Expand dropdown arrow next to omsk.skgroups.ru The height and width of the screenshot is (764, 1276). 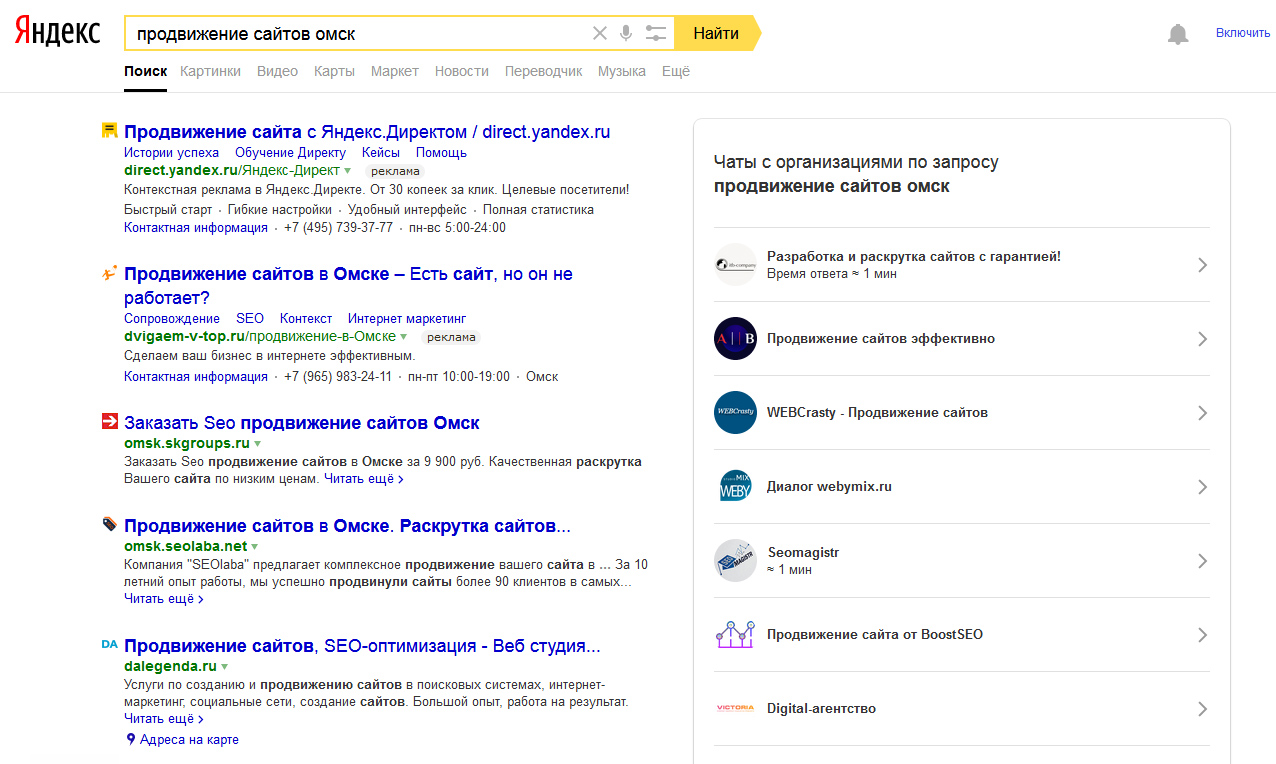[257, 443]
